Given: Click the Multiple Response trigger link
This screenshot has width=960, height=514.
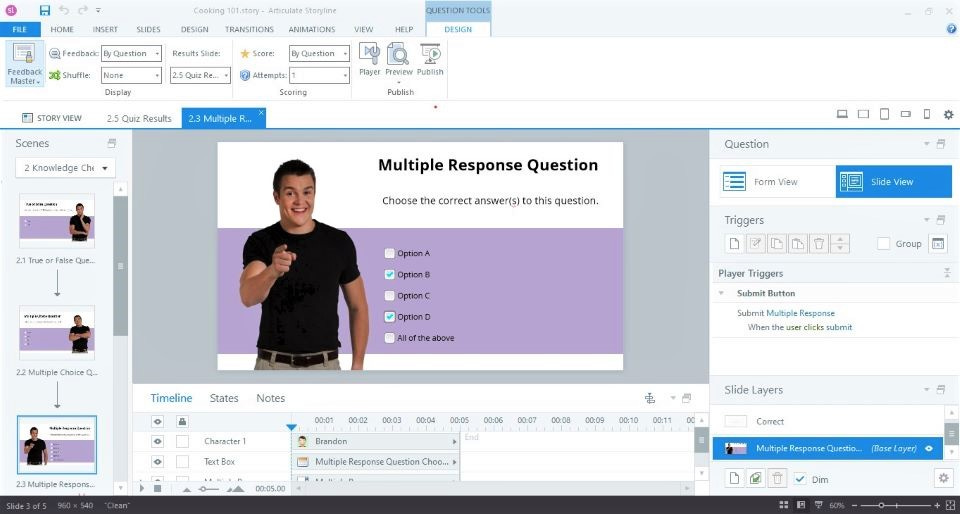Looking at the screenshot, I should click(x=800, y=313).
